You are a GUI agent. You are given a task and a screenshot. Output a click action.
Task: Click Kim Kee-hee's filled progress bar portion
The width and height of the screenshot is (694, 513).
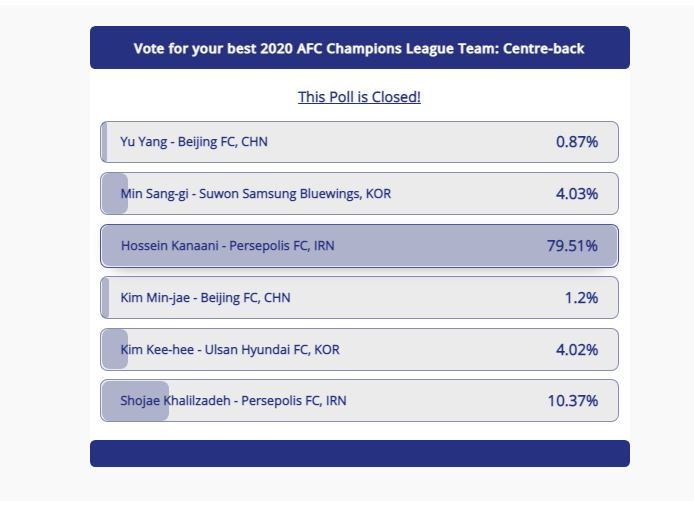114,350
